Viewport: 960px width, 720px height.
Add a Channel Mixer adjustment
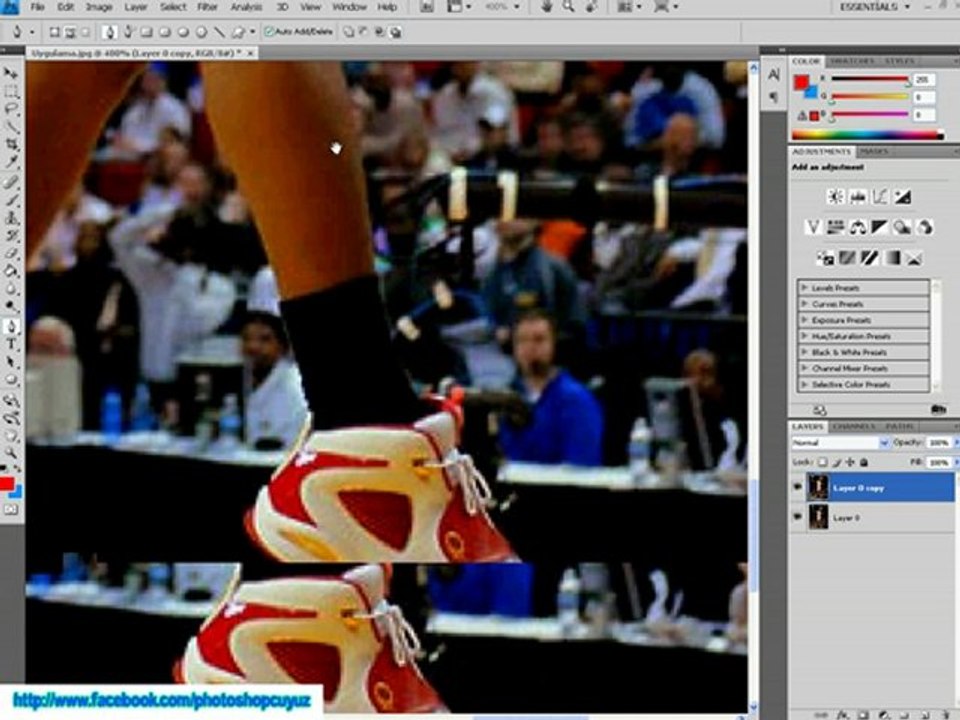point(924,228)
